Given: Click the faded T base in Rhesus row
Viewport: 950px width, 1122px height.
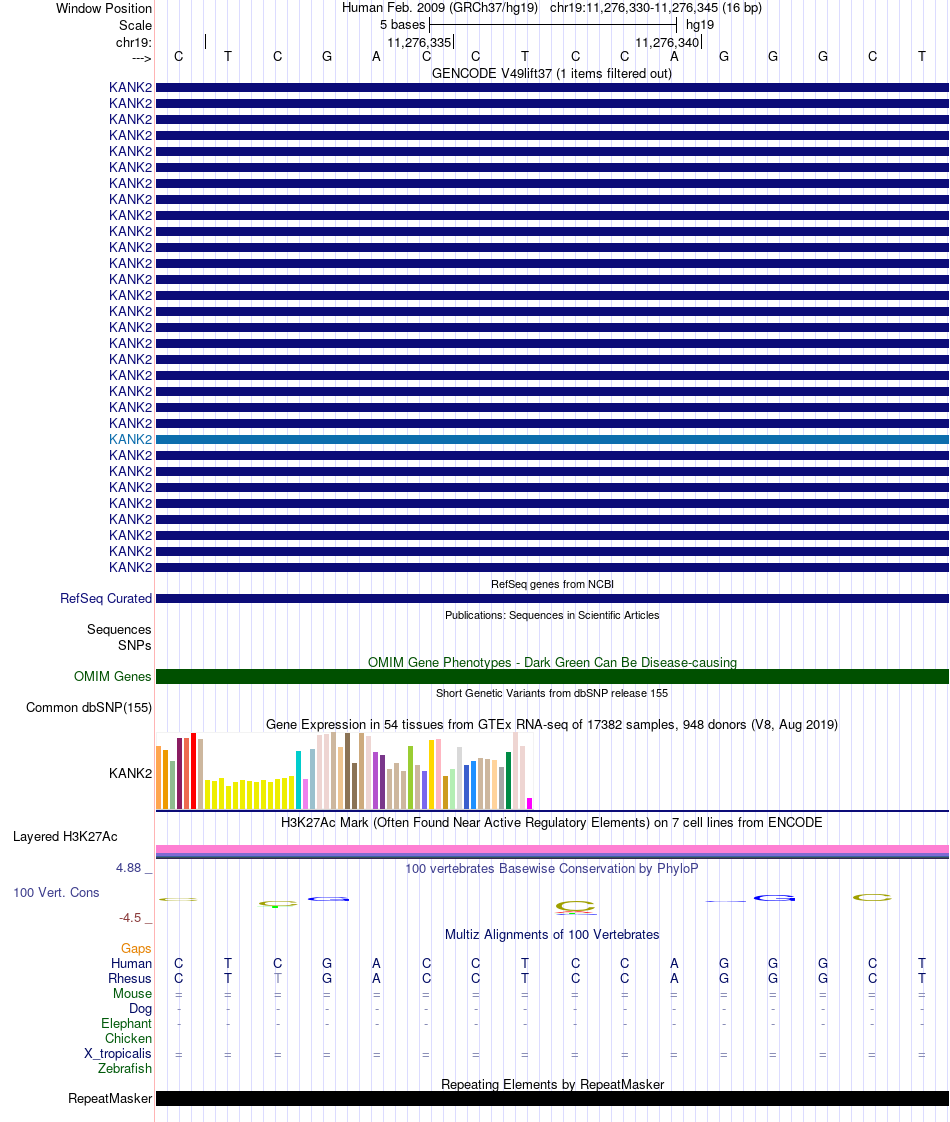Looking at the screenshot, I should coord(278,978).
